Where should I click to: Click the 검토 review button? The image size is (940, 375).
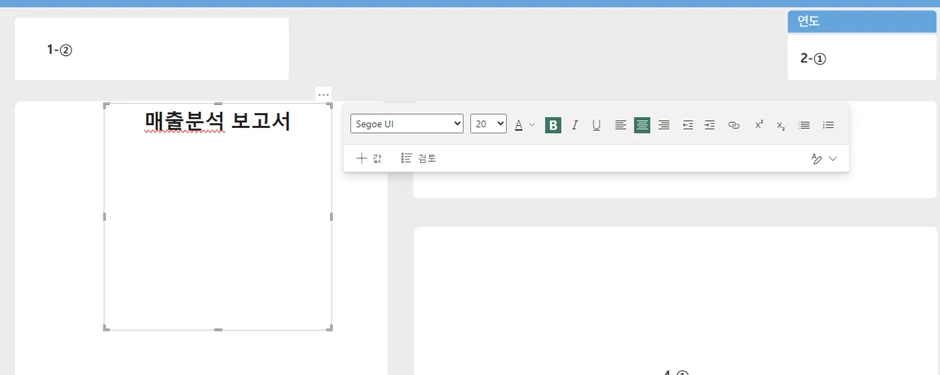(x=418, y=158)
